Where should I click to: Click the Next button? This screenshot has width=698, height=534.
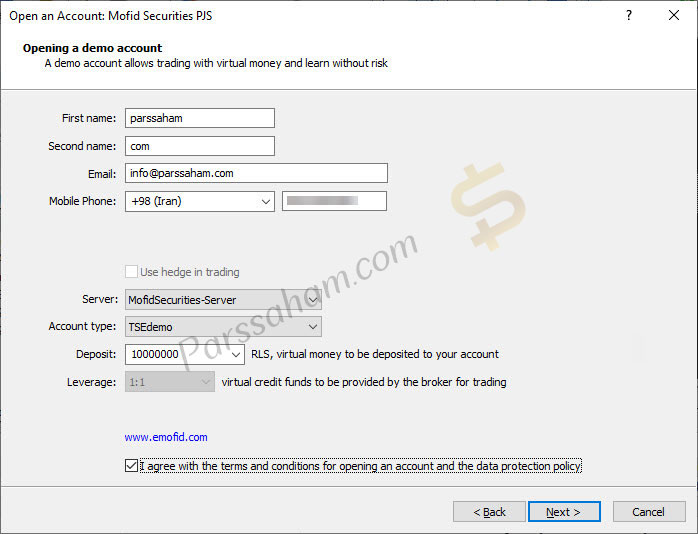point(564,512)
